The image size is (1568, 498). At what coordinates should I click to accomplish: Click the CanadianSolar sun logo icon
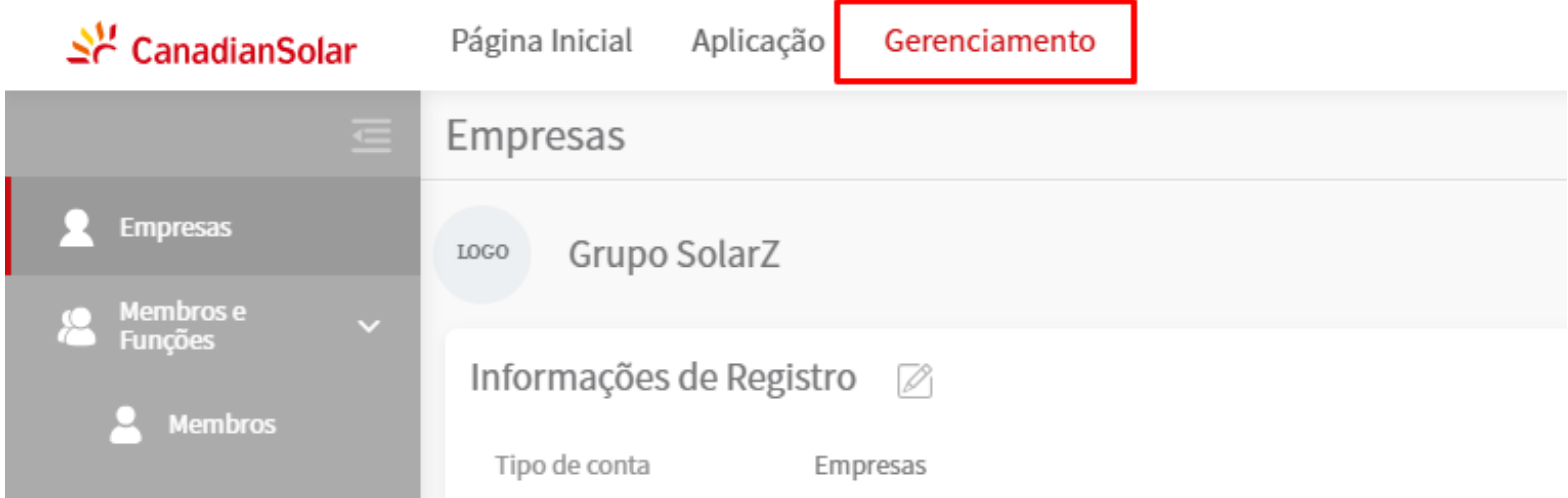[92, 45]
